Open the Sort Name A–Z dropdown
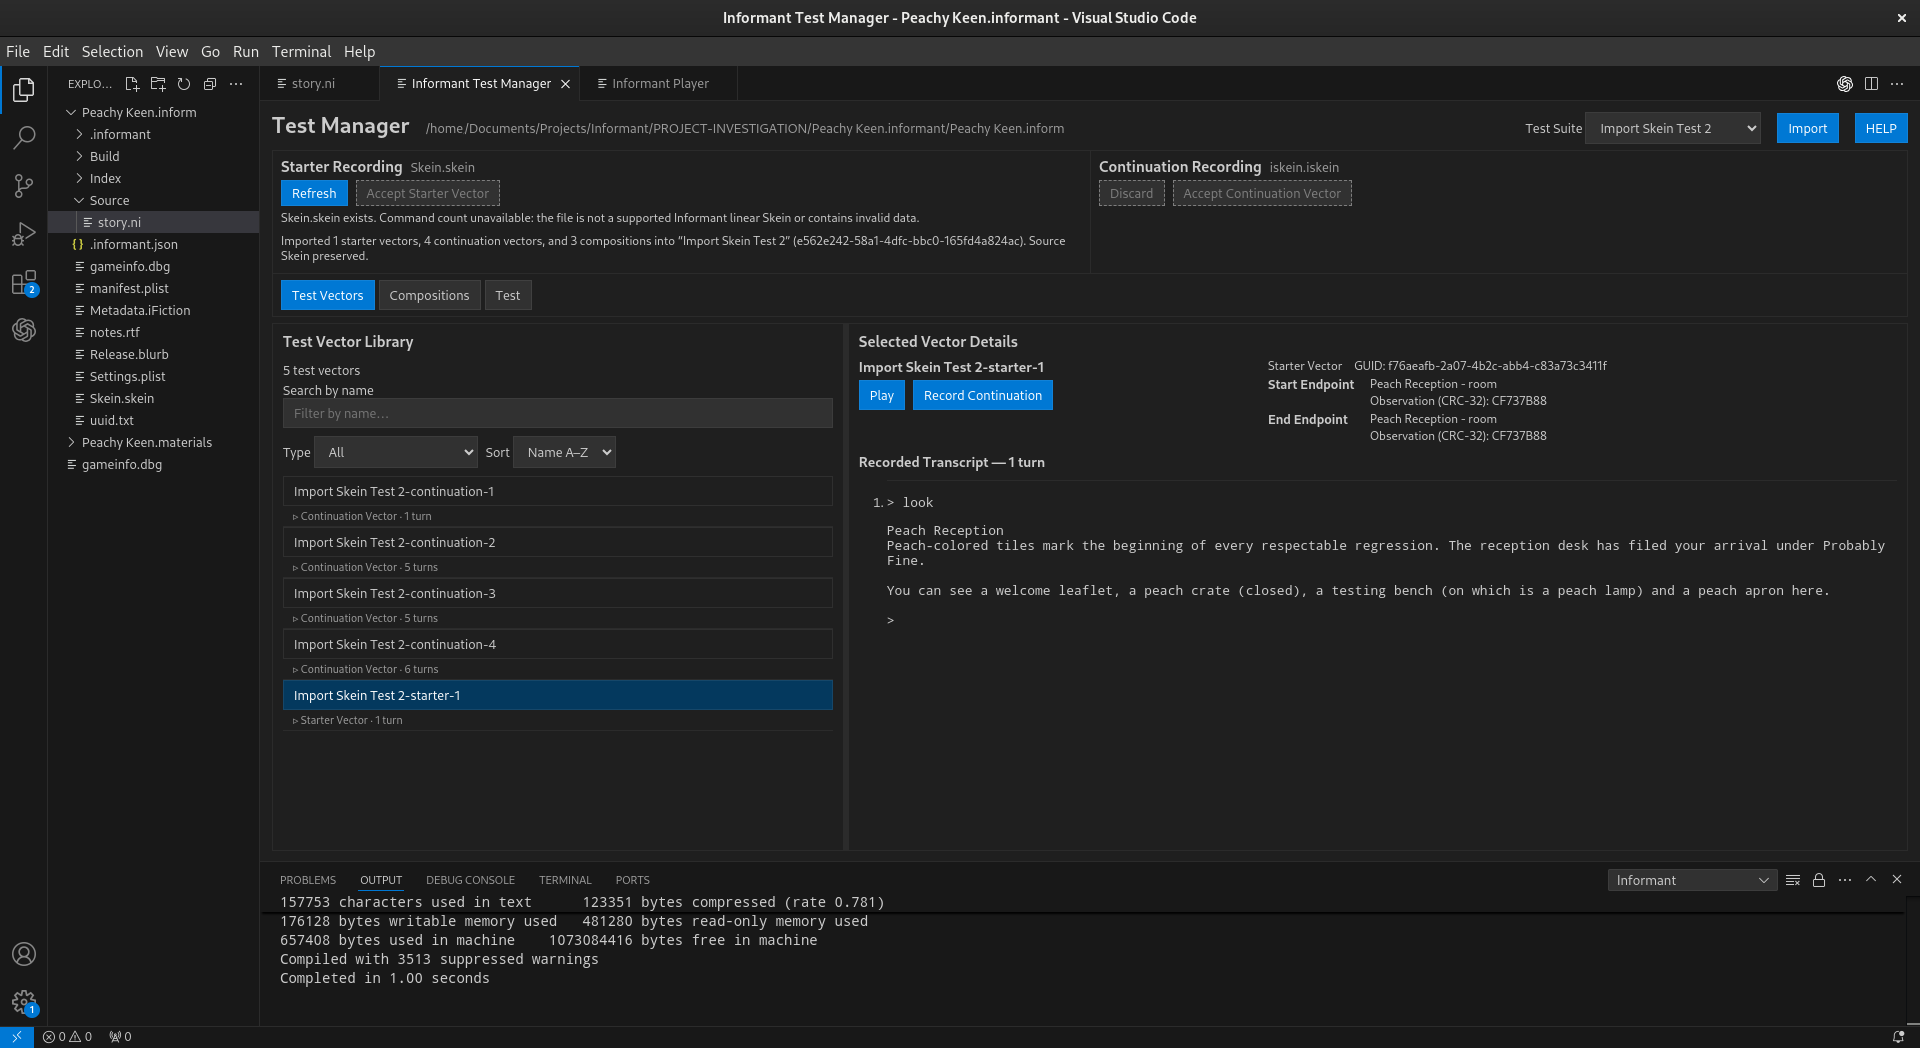The height and width of the screenshot is (1048, 1920). pos(564,452)
